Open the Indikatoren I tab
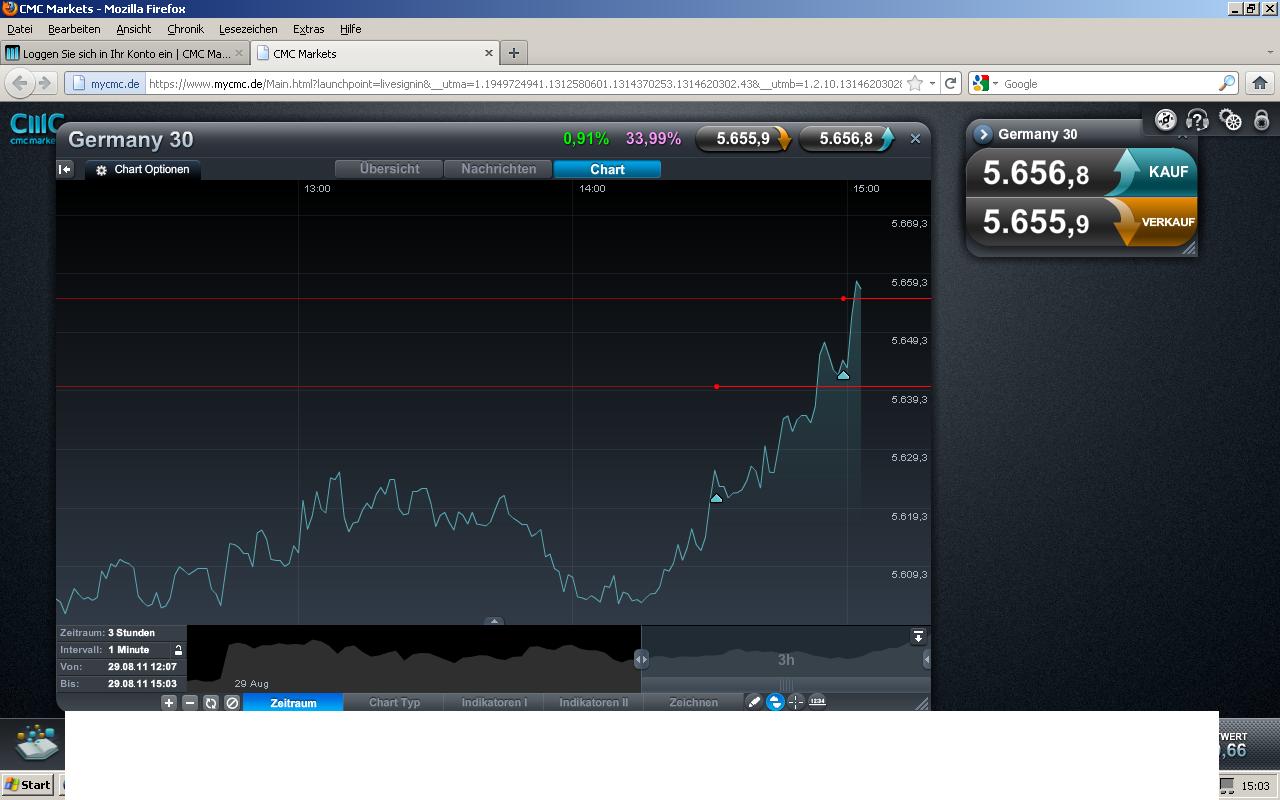Viewport: 1280px width, 800px height. (x=494, y=703)
